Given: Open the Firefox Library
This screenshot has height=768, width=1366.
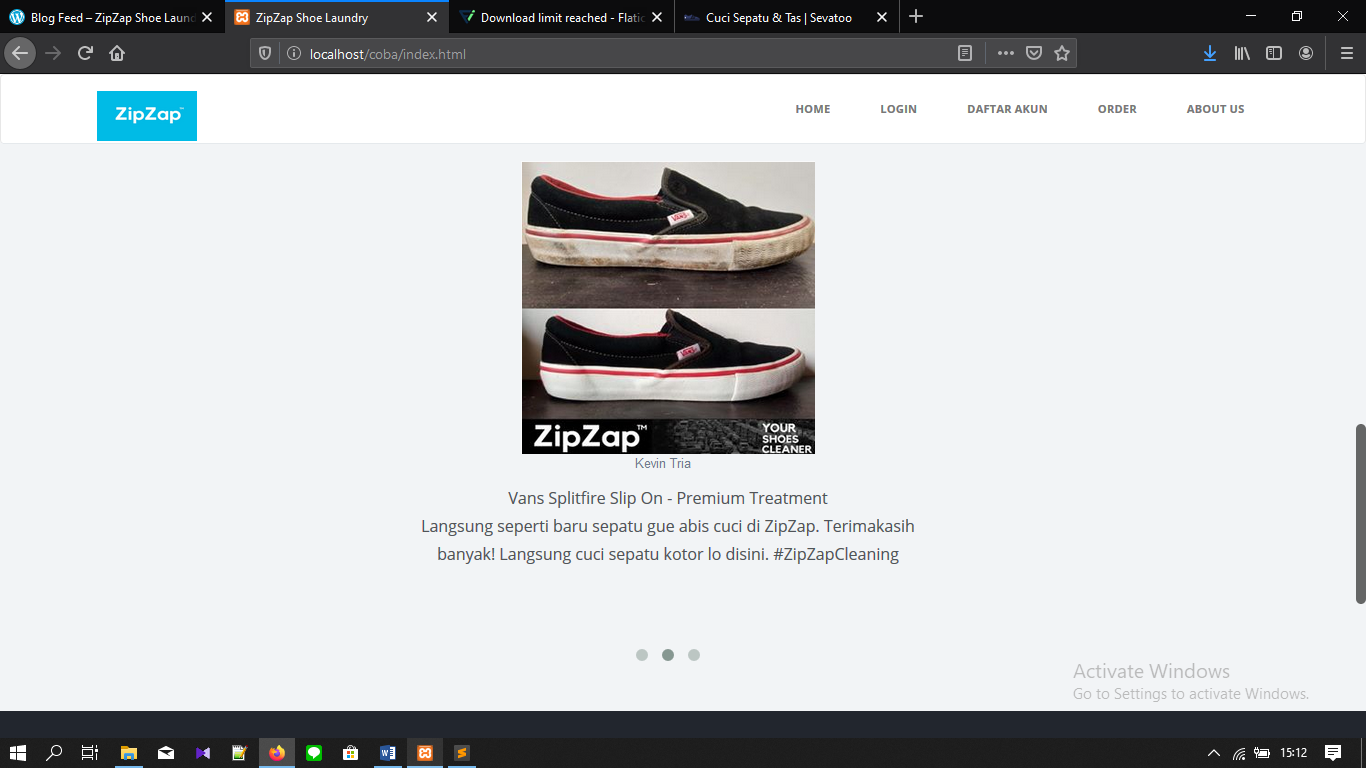Looking at the screenshot, I should point(1242,53).
